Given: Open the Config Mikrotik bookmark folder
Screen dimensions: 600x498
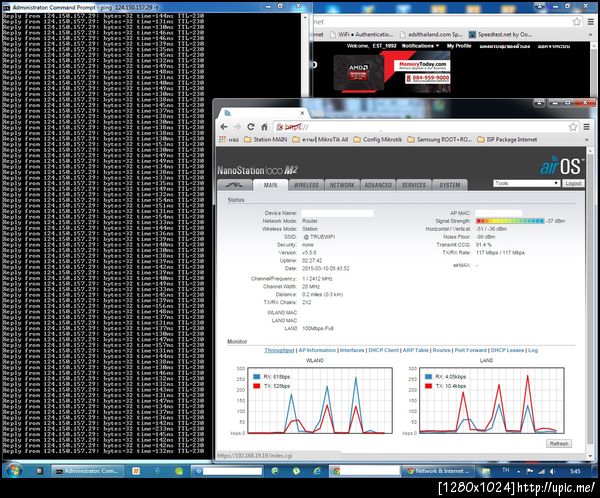Looking at the screenshot, I should [x=378, y=139].
